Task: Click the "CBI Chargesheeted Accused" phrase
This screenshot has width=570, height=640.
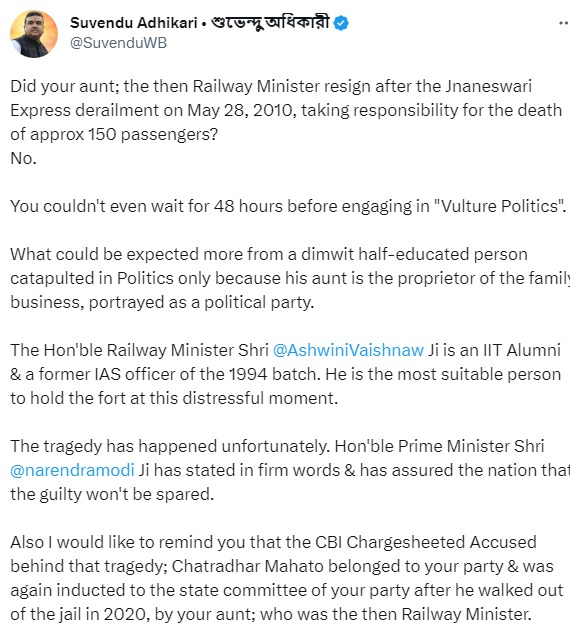Action: click(x=425, y=542)
